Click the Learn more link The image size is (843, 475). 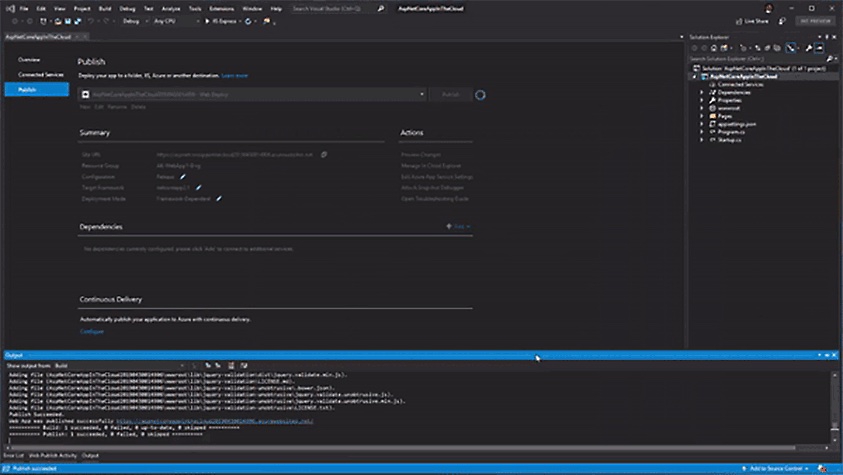coord(235,75)
